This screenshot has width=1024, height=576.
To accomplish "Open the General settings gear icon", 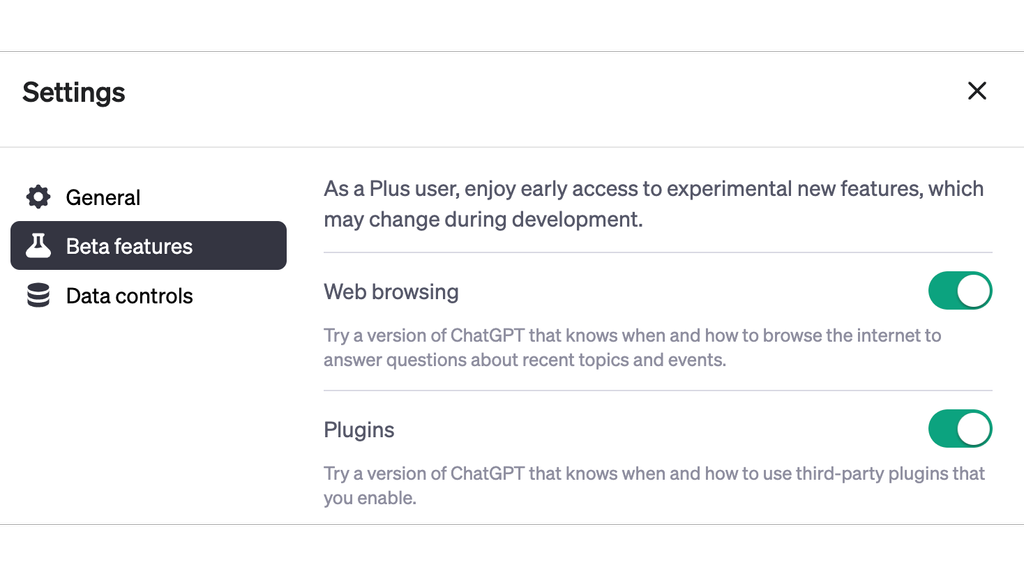I will [38, 197].
